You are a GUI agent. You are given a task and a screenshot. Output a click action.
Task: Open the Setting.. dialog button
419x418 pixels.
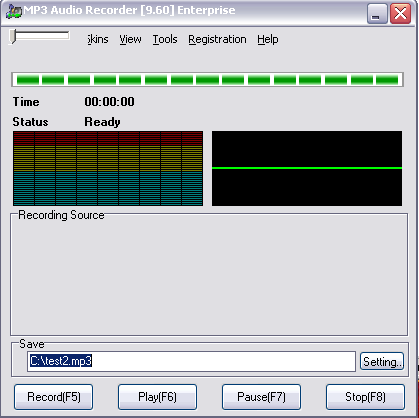pyautogui.click(x=382, y=361)
